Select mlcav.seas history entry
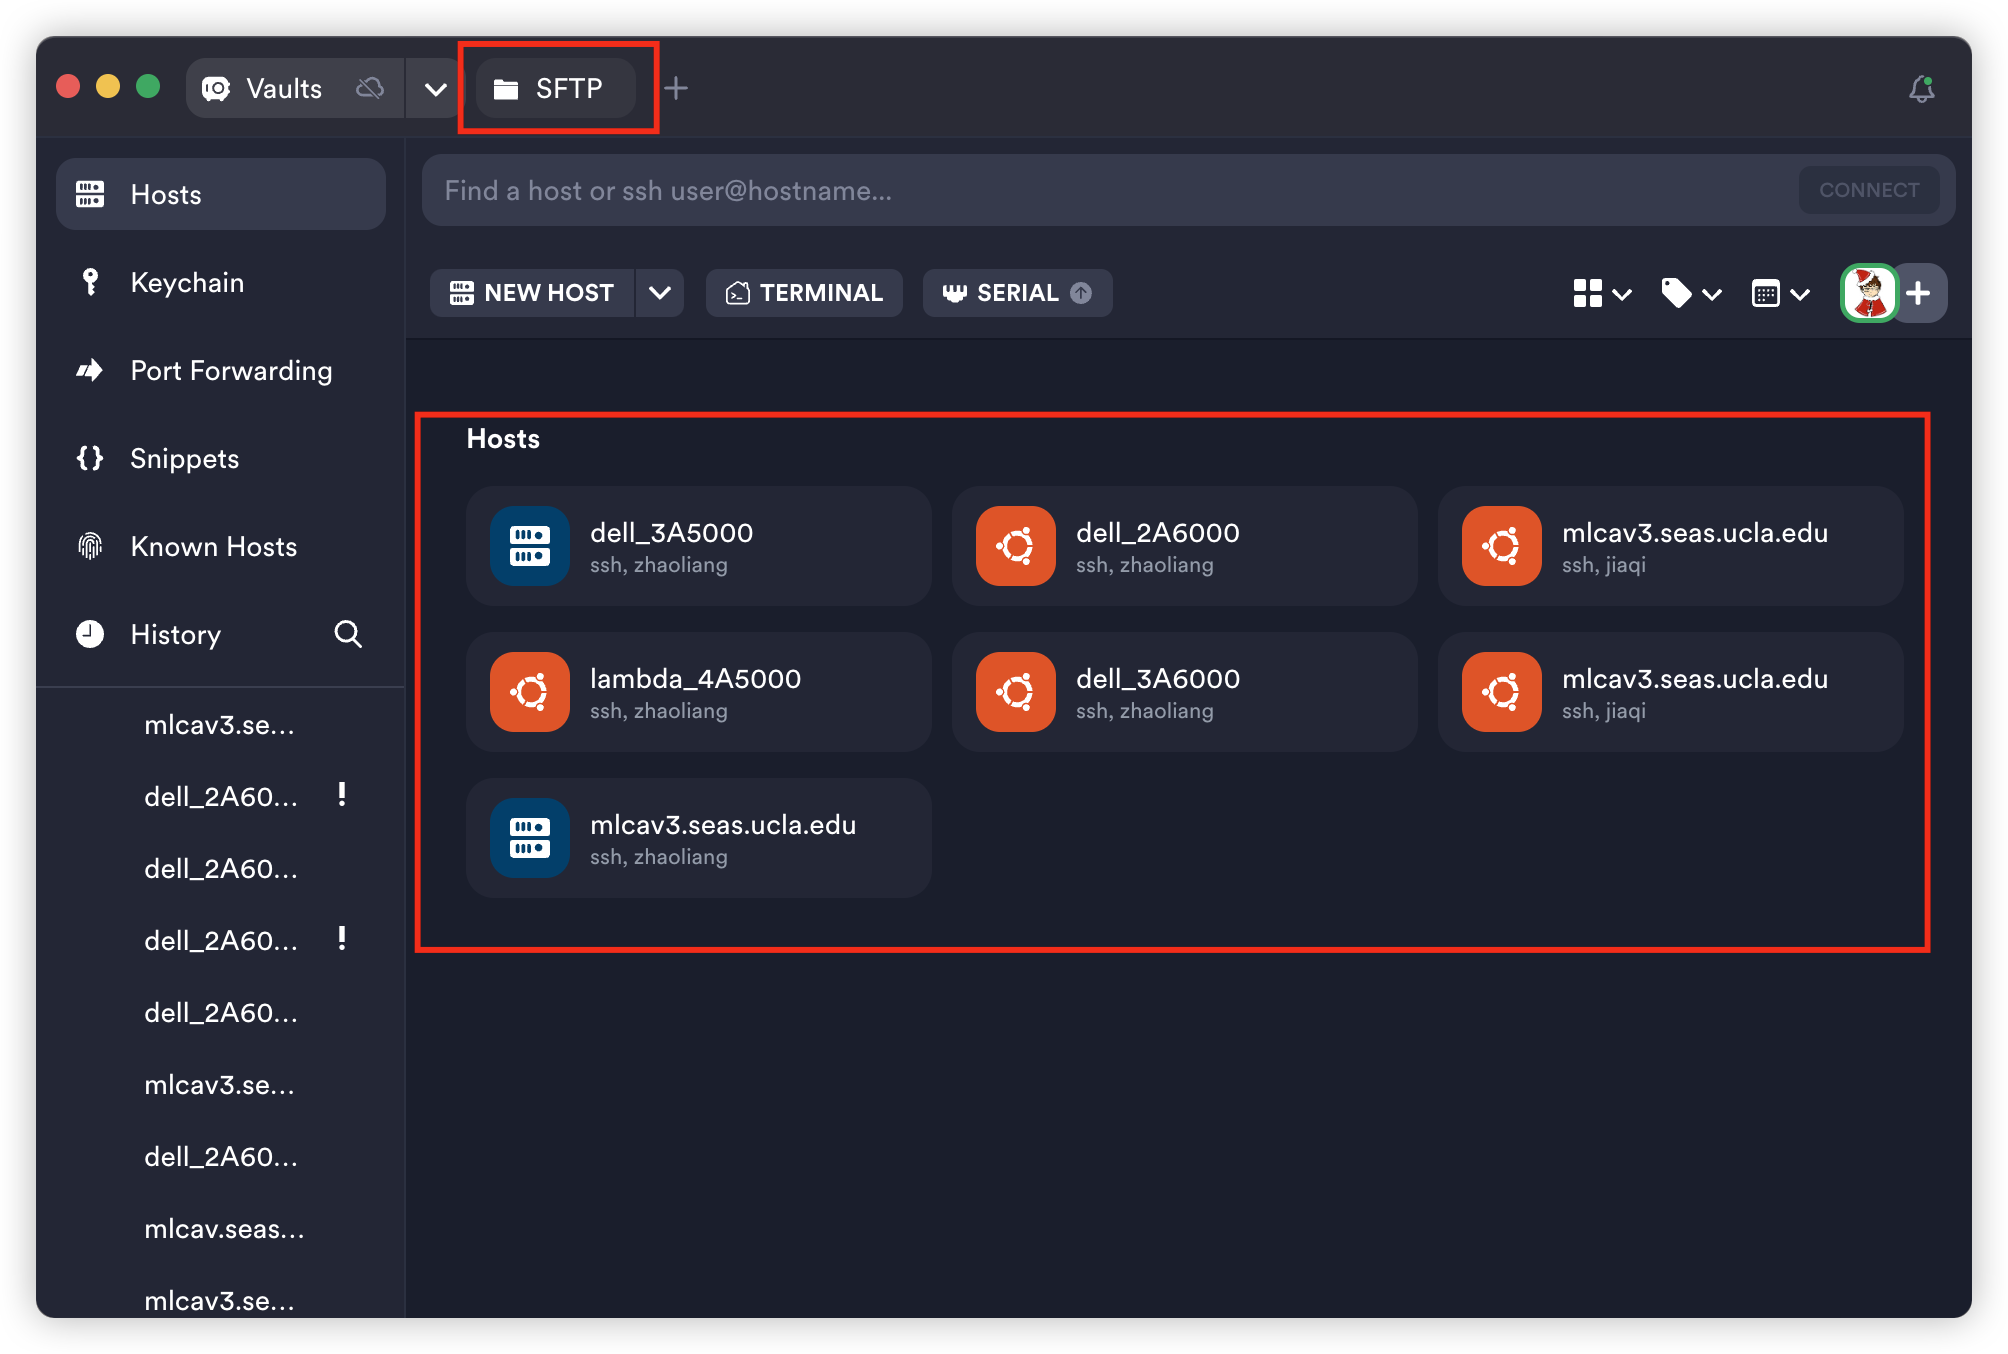The height and width of the screenshot is (1354, 2008). tap(224, 1229)
